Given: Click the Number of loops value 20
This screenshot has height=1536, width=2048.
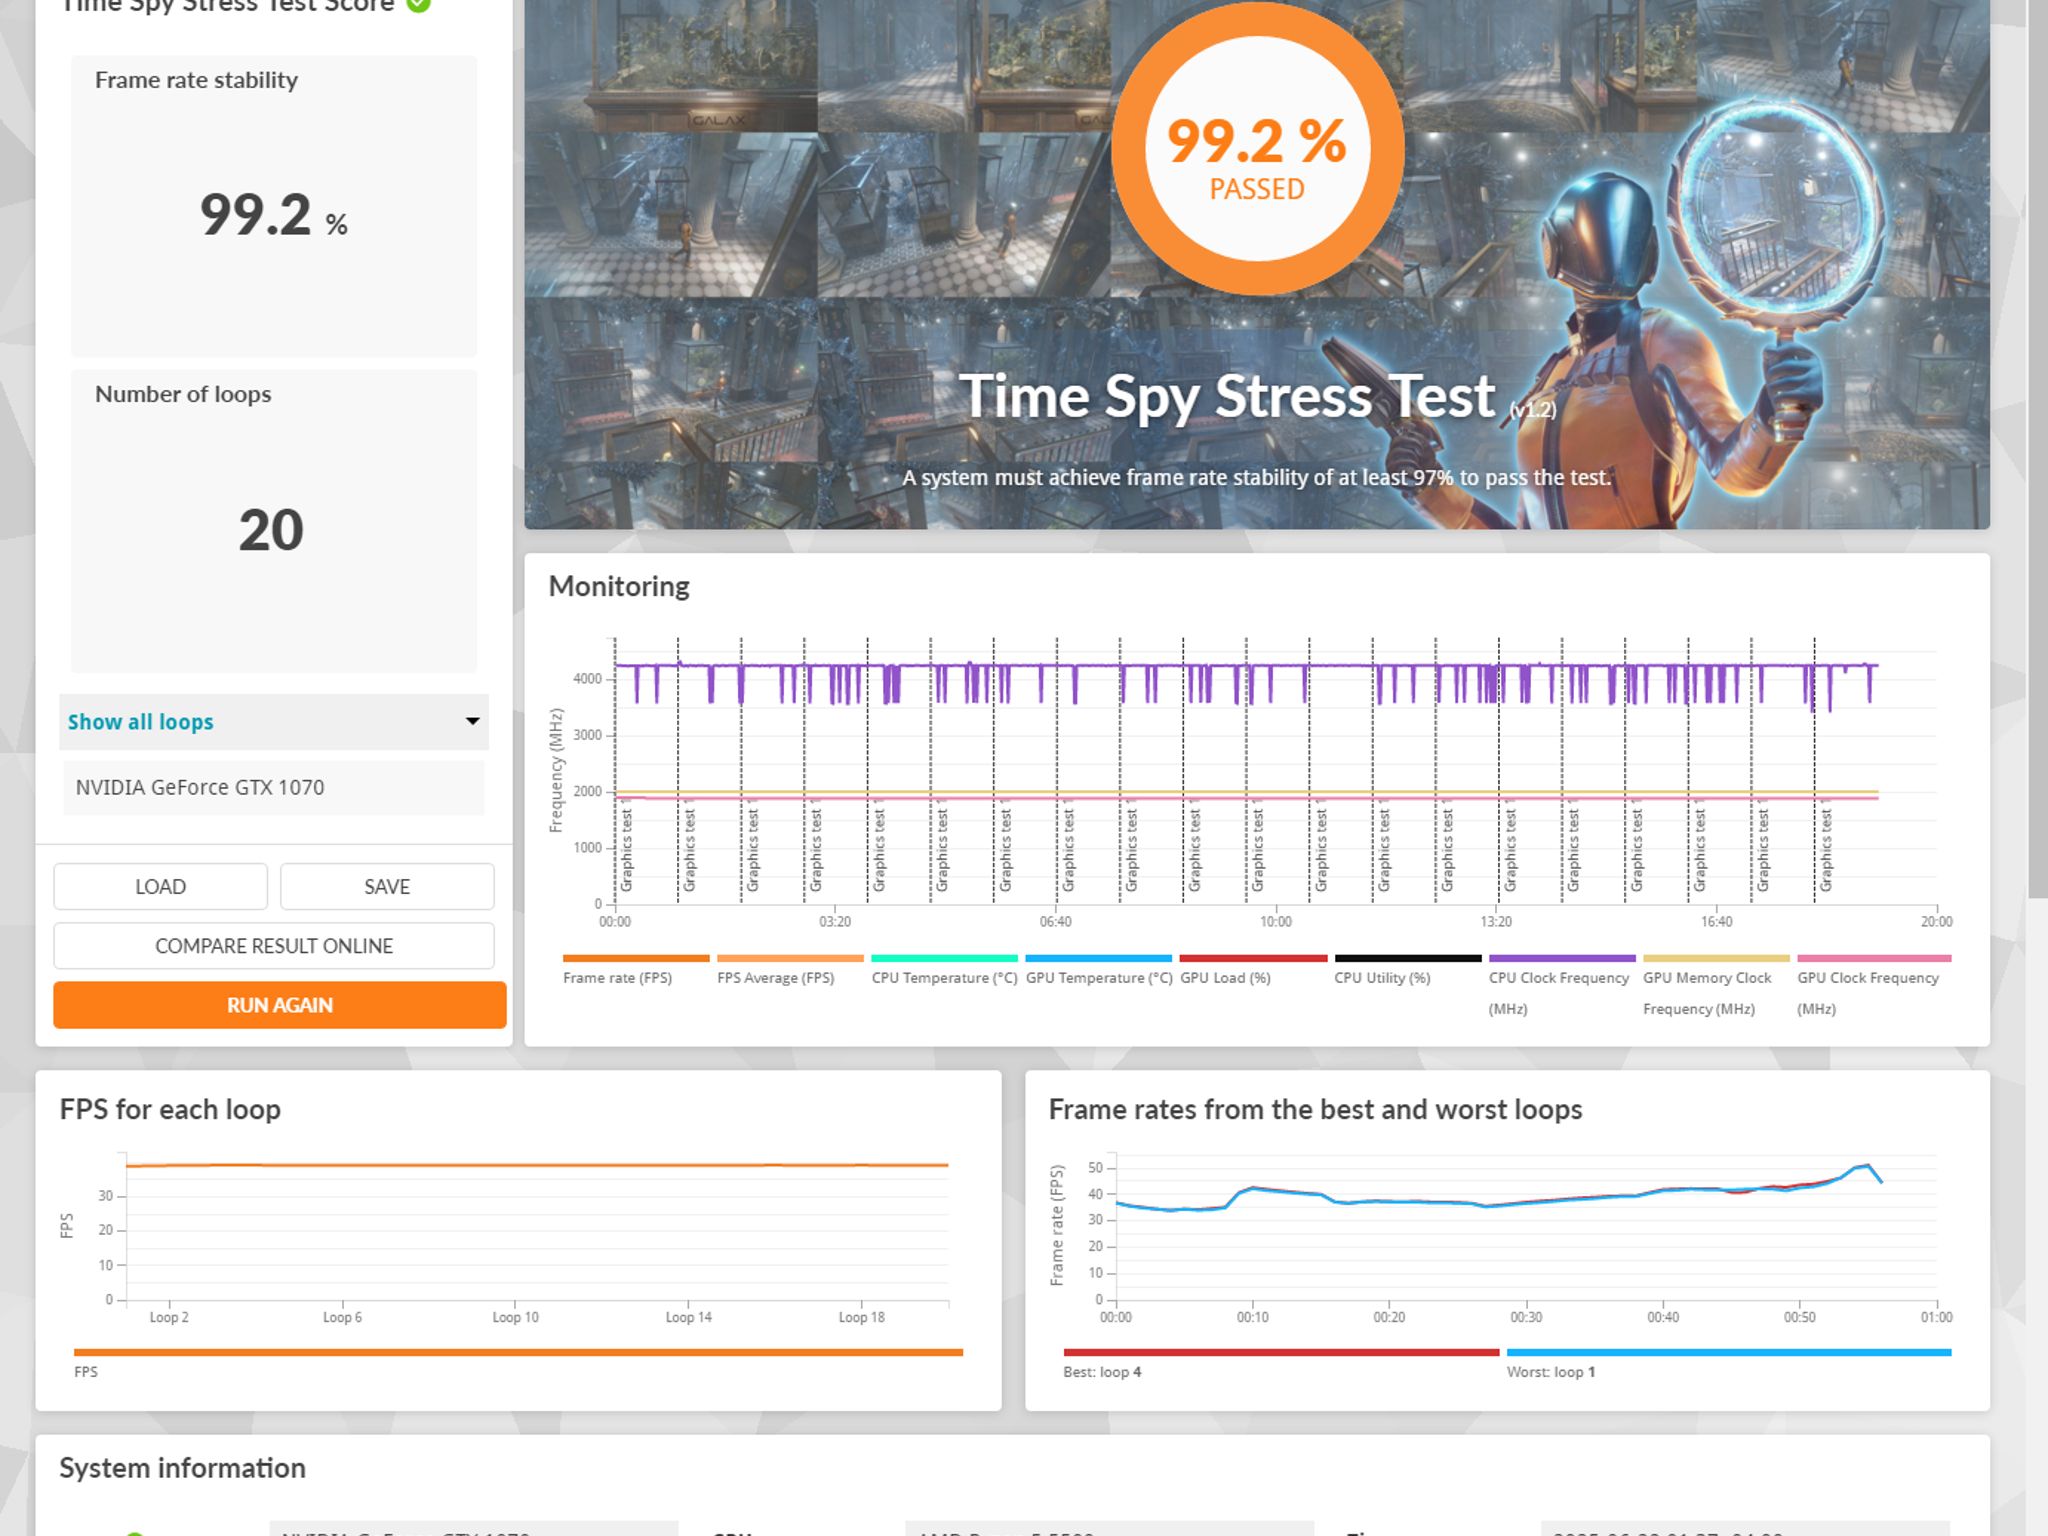Looking at the screenshot, I should (x=271, y=530).
